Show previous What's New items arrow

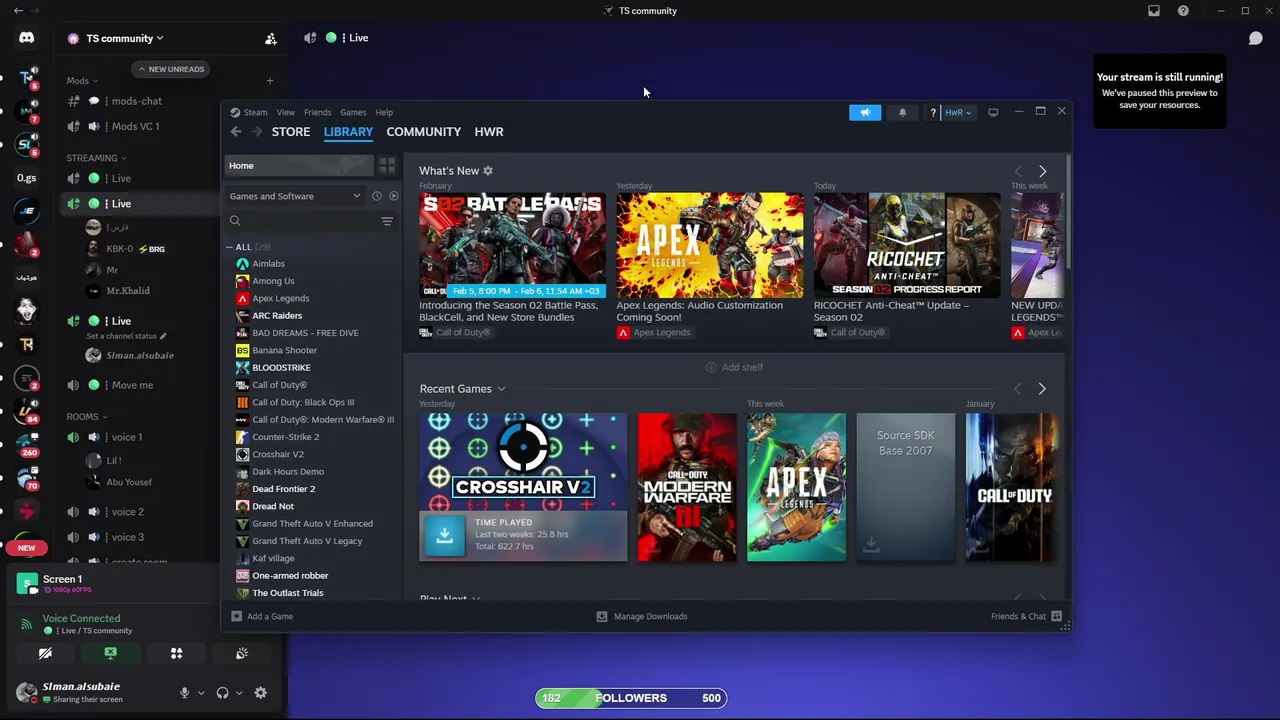[1018, 171]
